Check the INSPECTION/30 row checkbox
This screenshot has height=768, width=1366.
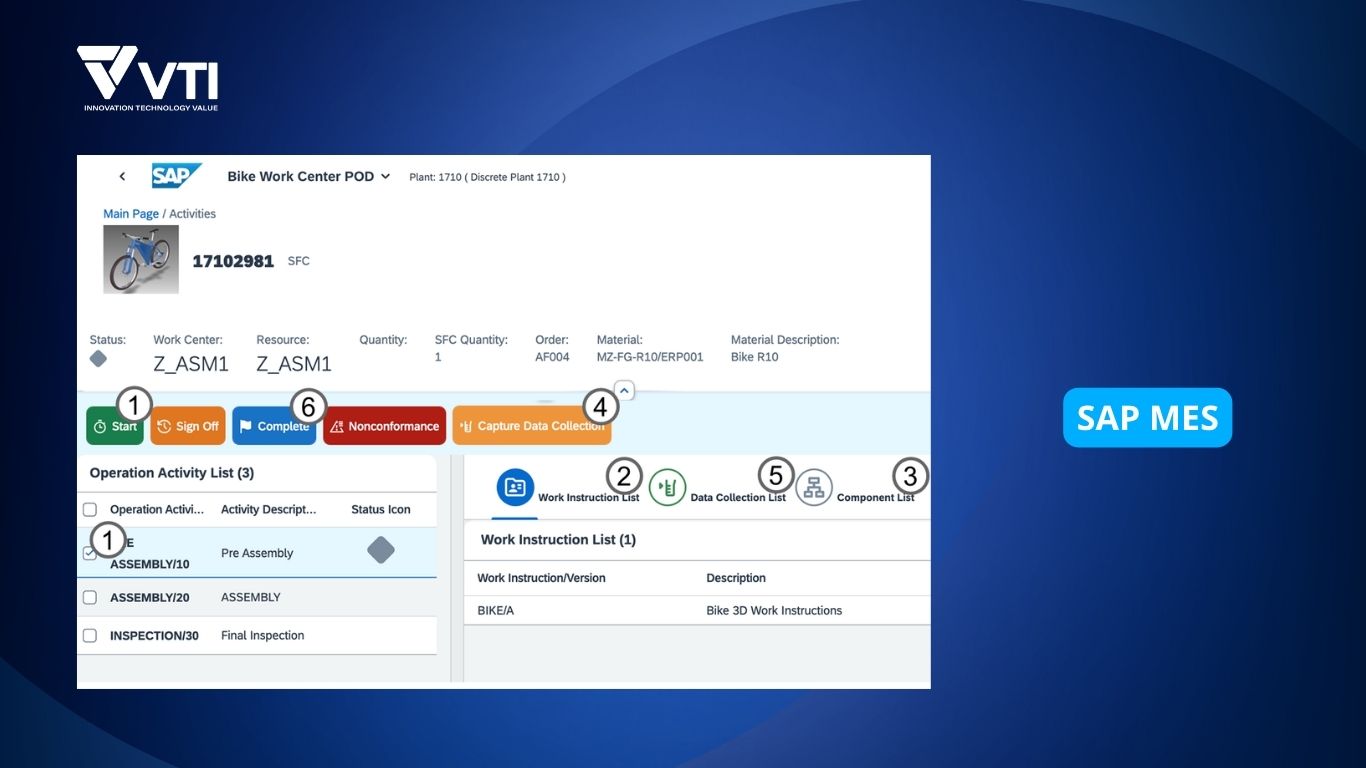tap(90, 636)
